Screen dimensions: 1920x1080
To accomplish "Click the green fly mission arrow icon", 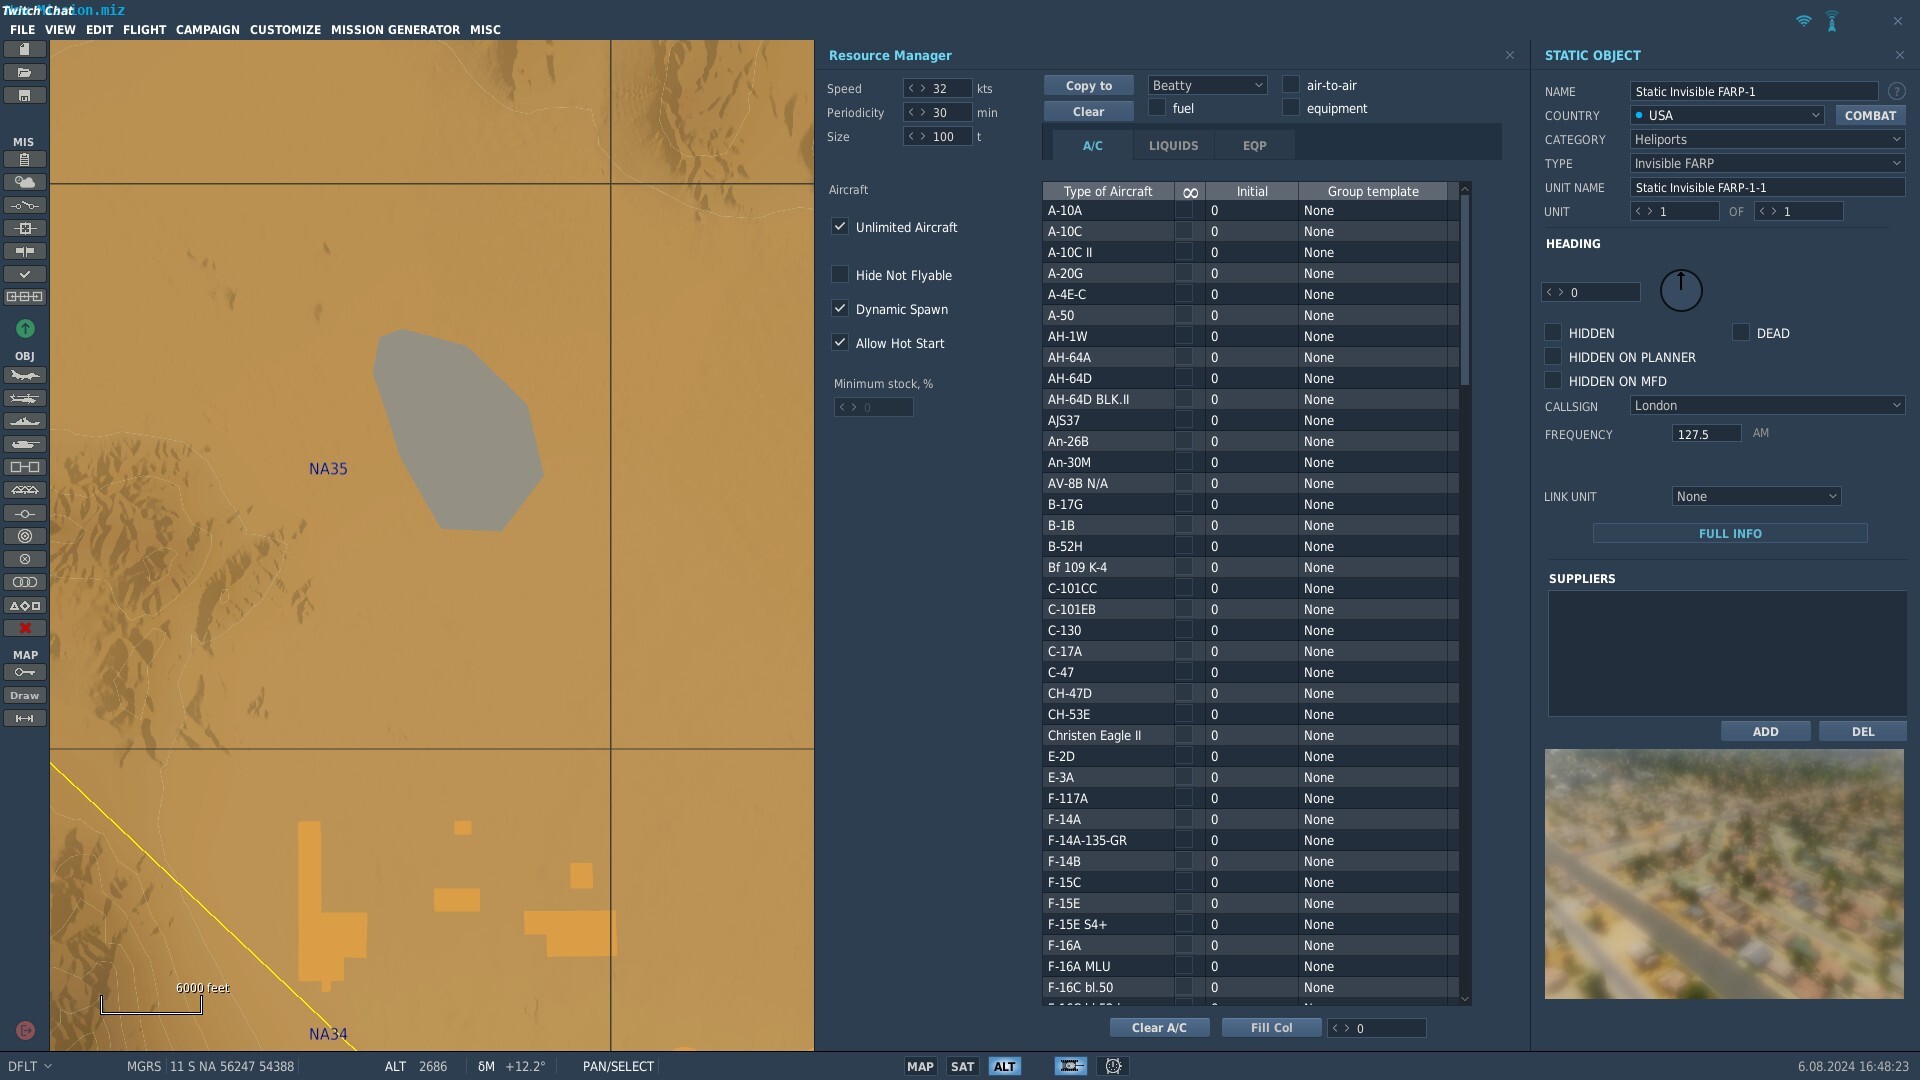I will 25,328.
